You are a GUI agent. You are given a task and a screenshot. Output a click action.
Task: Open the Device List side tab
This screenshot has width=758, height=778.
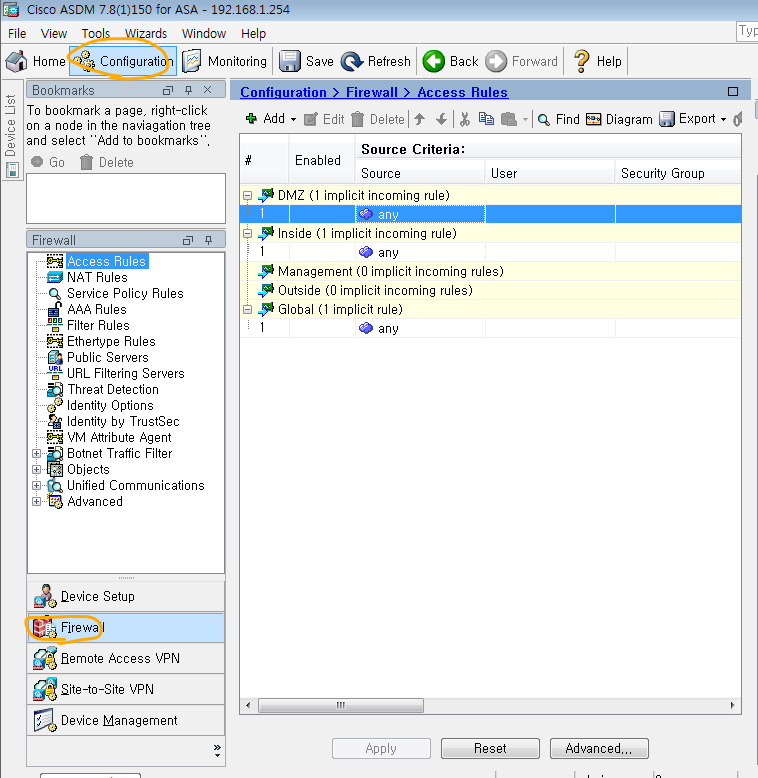click(11, 131)
